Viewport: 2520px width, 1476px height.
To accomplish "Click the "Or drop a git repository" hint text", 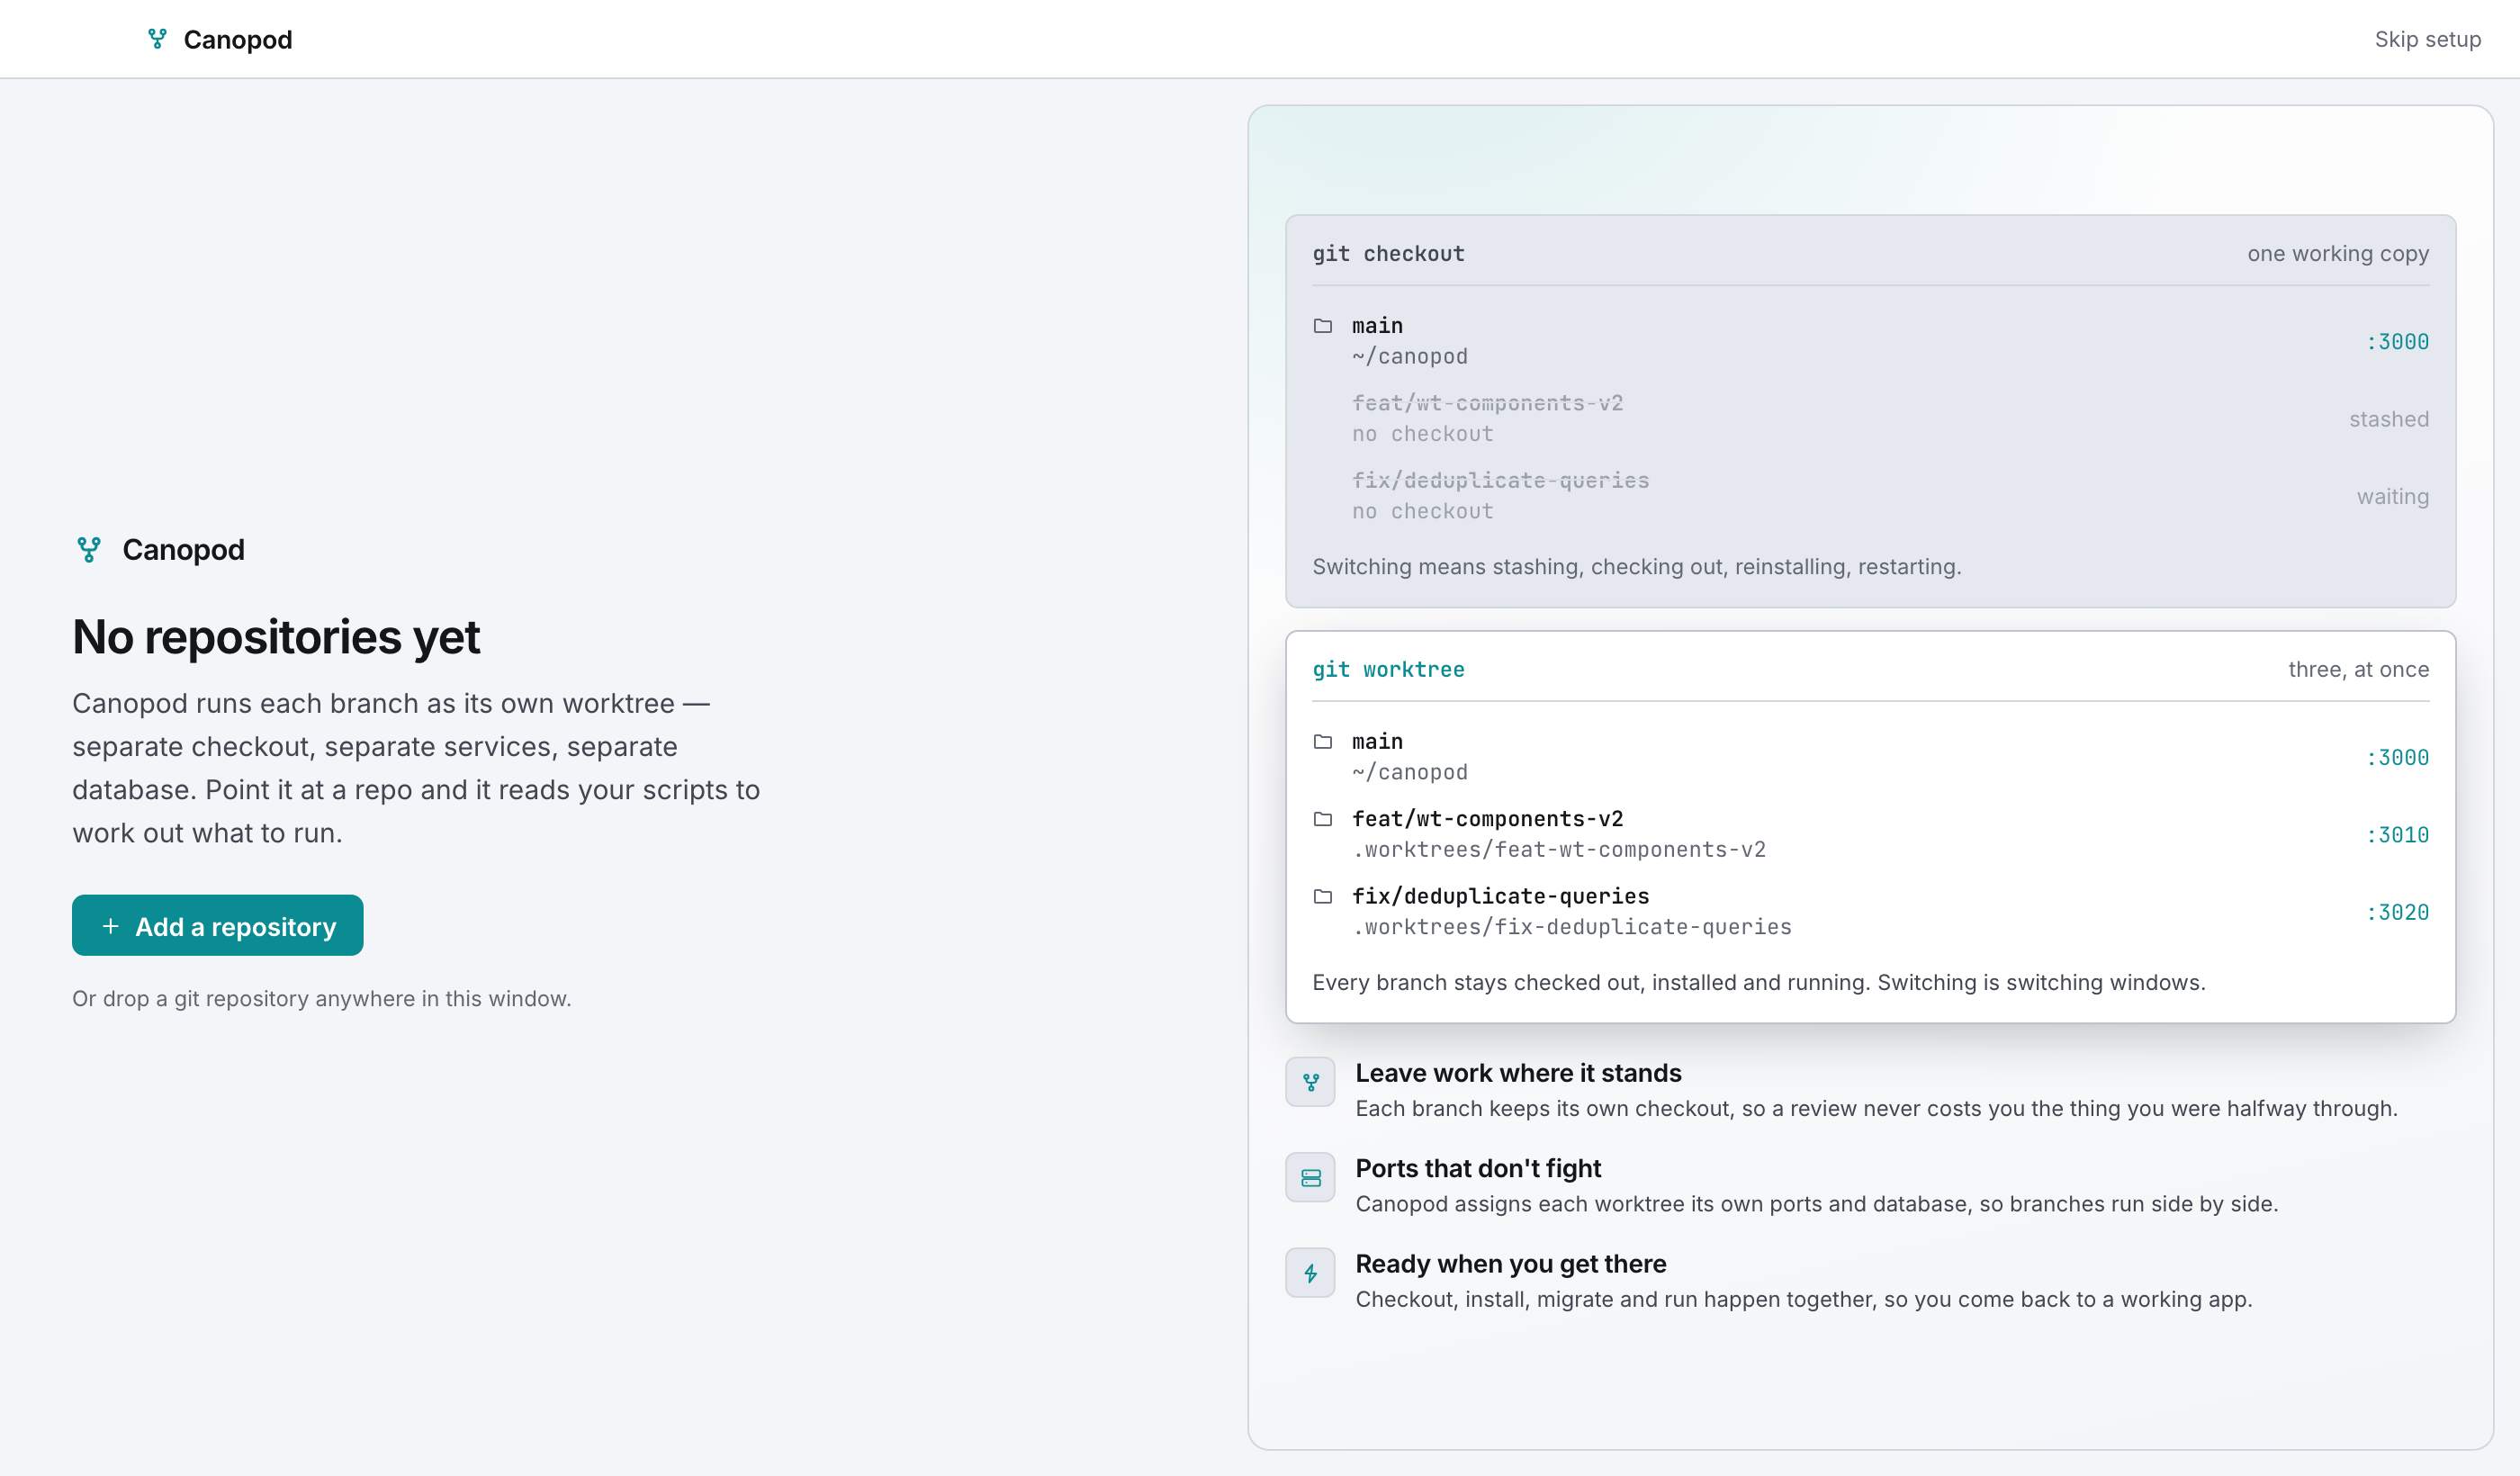I will [x=321, y=999].
